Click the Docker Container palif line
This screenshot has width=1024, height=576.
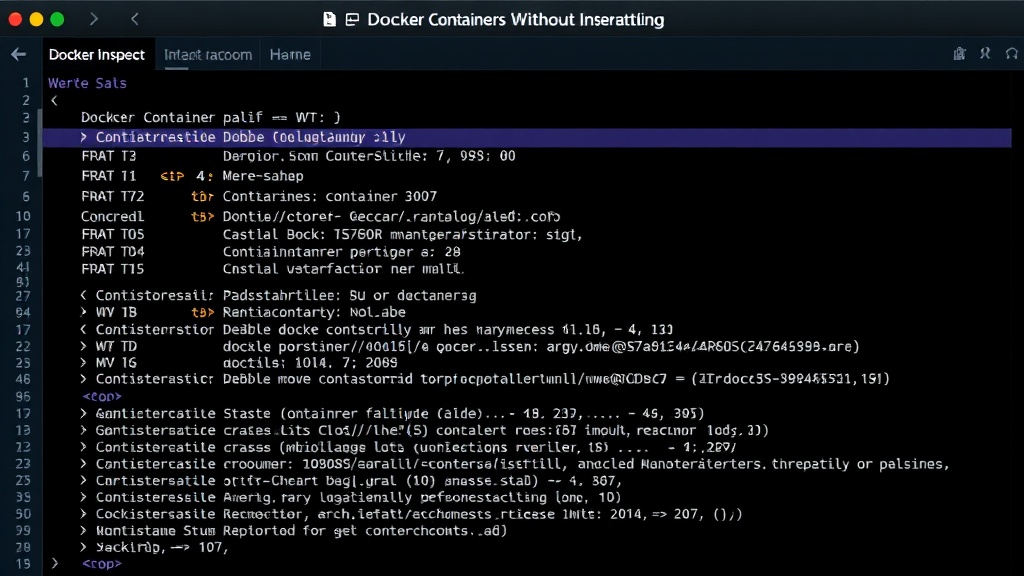tap(210, 118)
